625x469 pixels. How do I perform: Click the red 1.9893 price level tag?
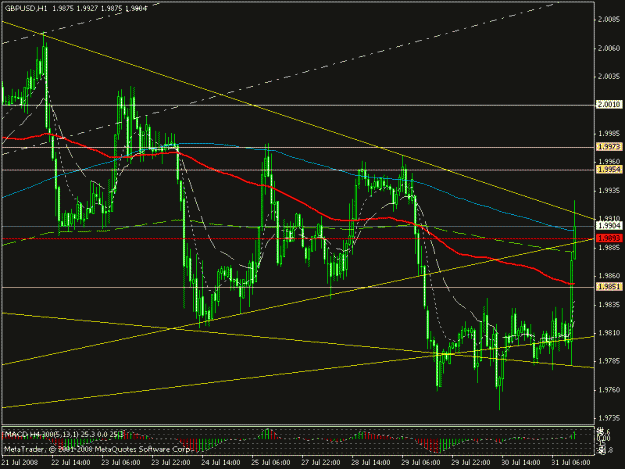609,238
